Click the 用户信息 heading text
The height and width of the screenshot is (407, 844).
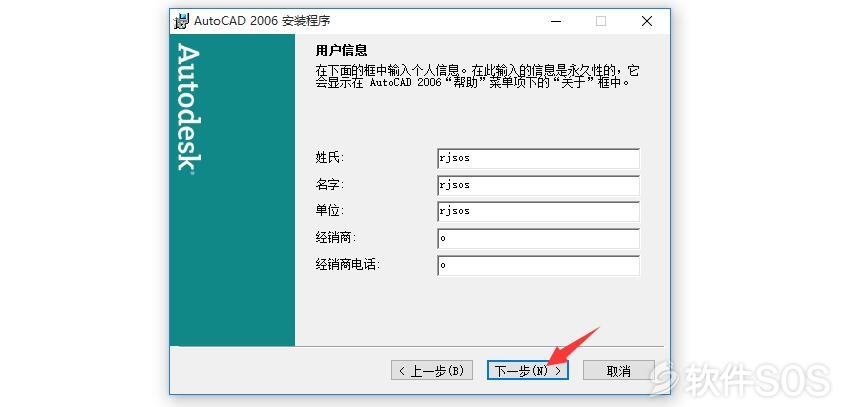[x=341, y=51]
